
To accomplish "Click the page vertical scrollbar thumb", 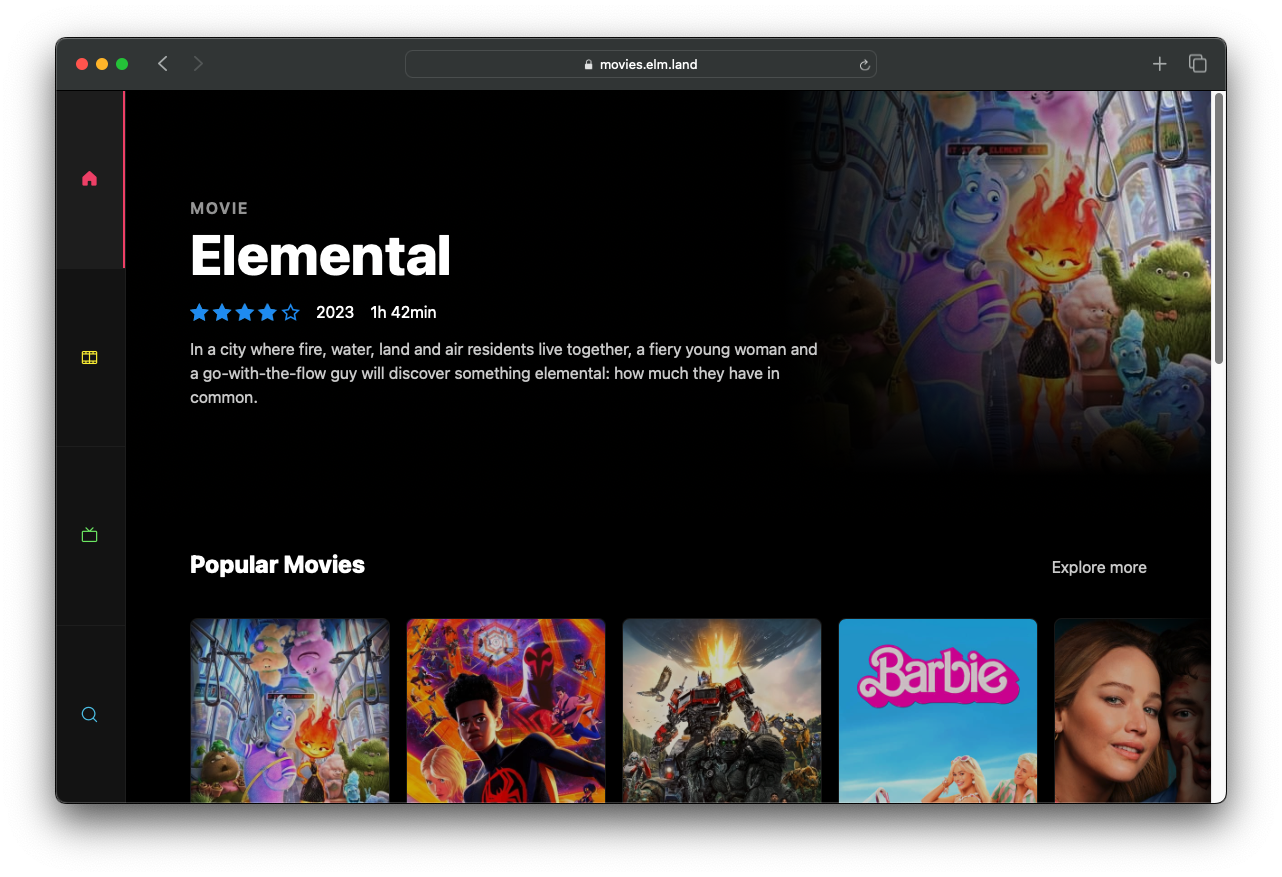I will tap(1218, 228).
